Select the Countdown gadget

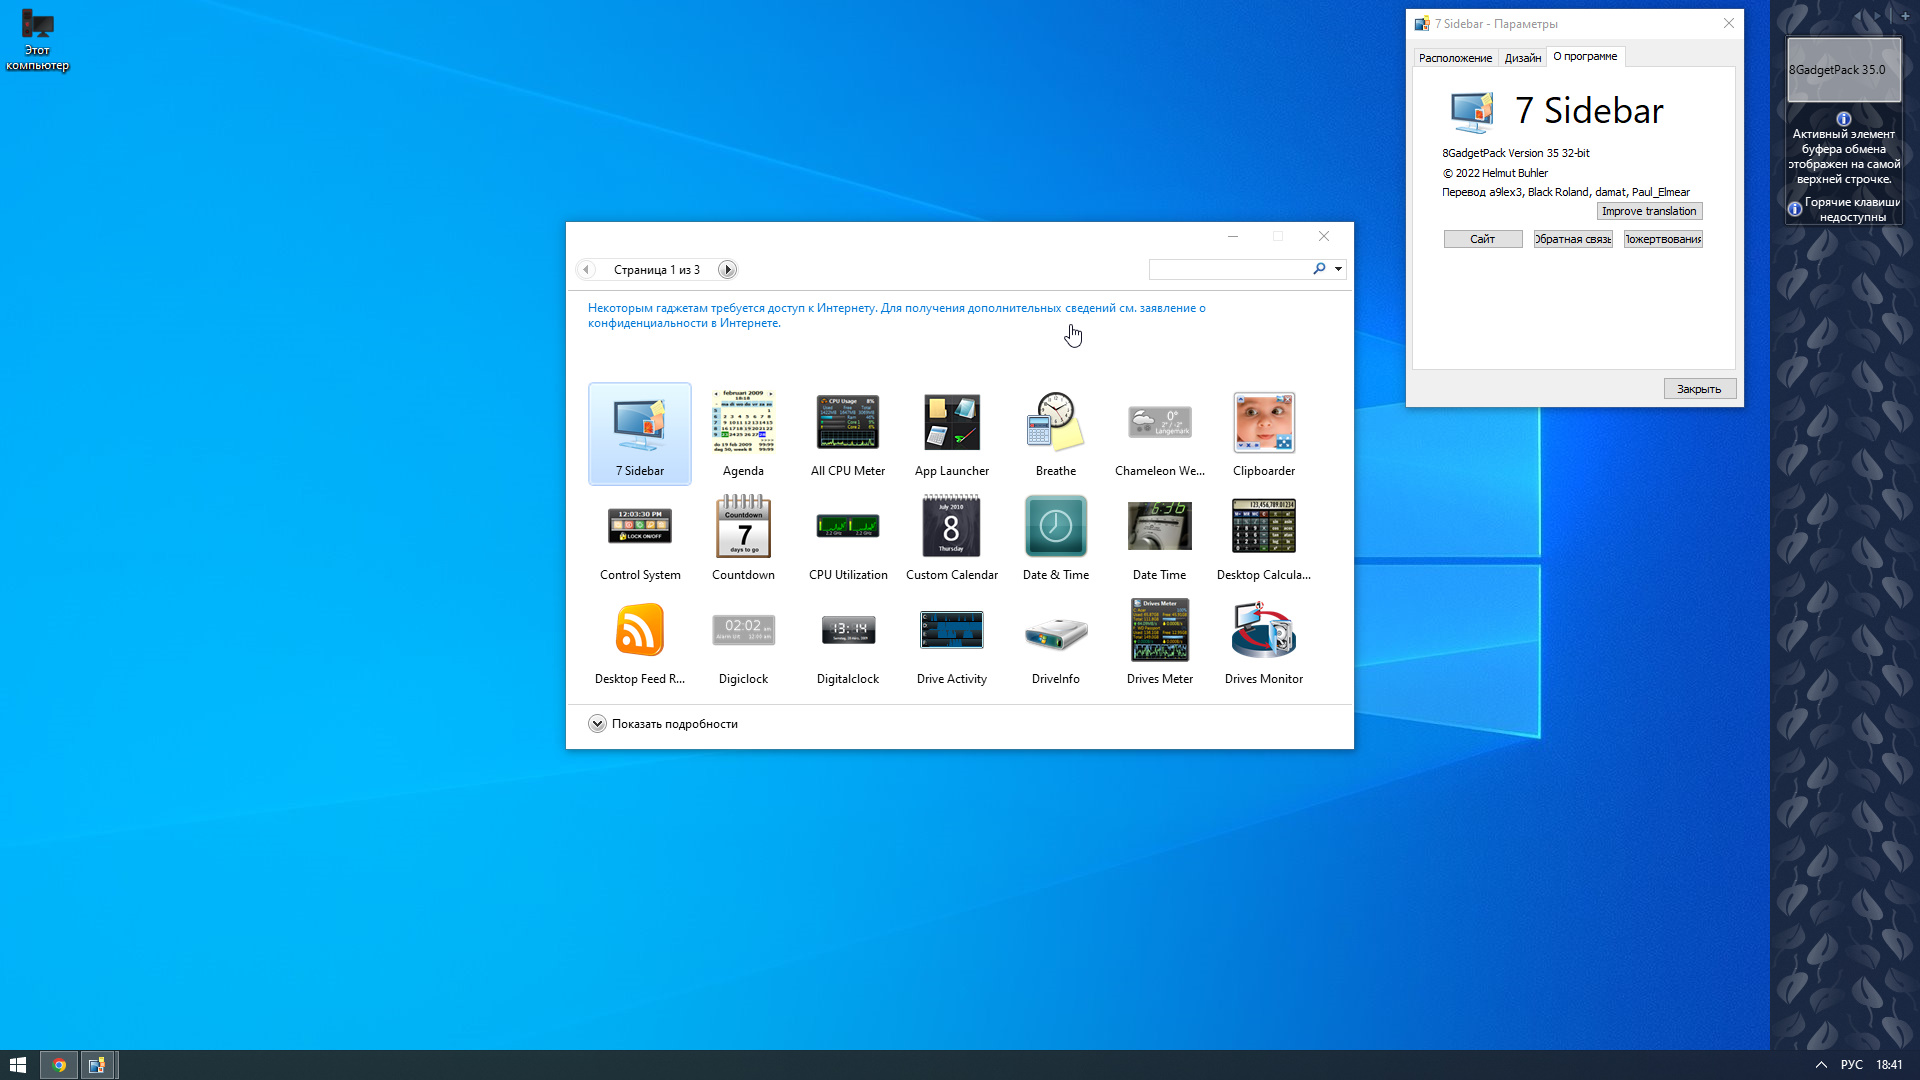(x=743, y=537)
